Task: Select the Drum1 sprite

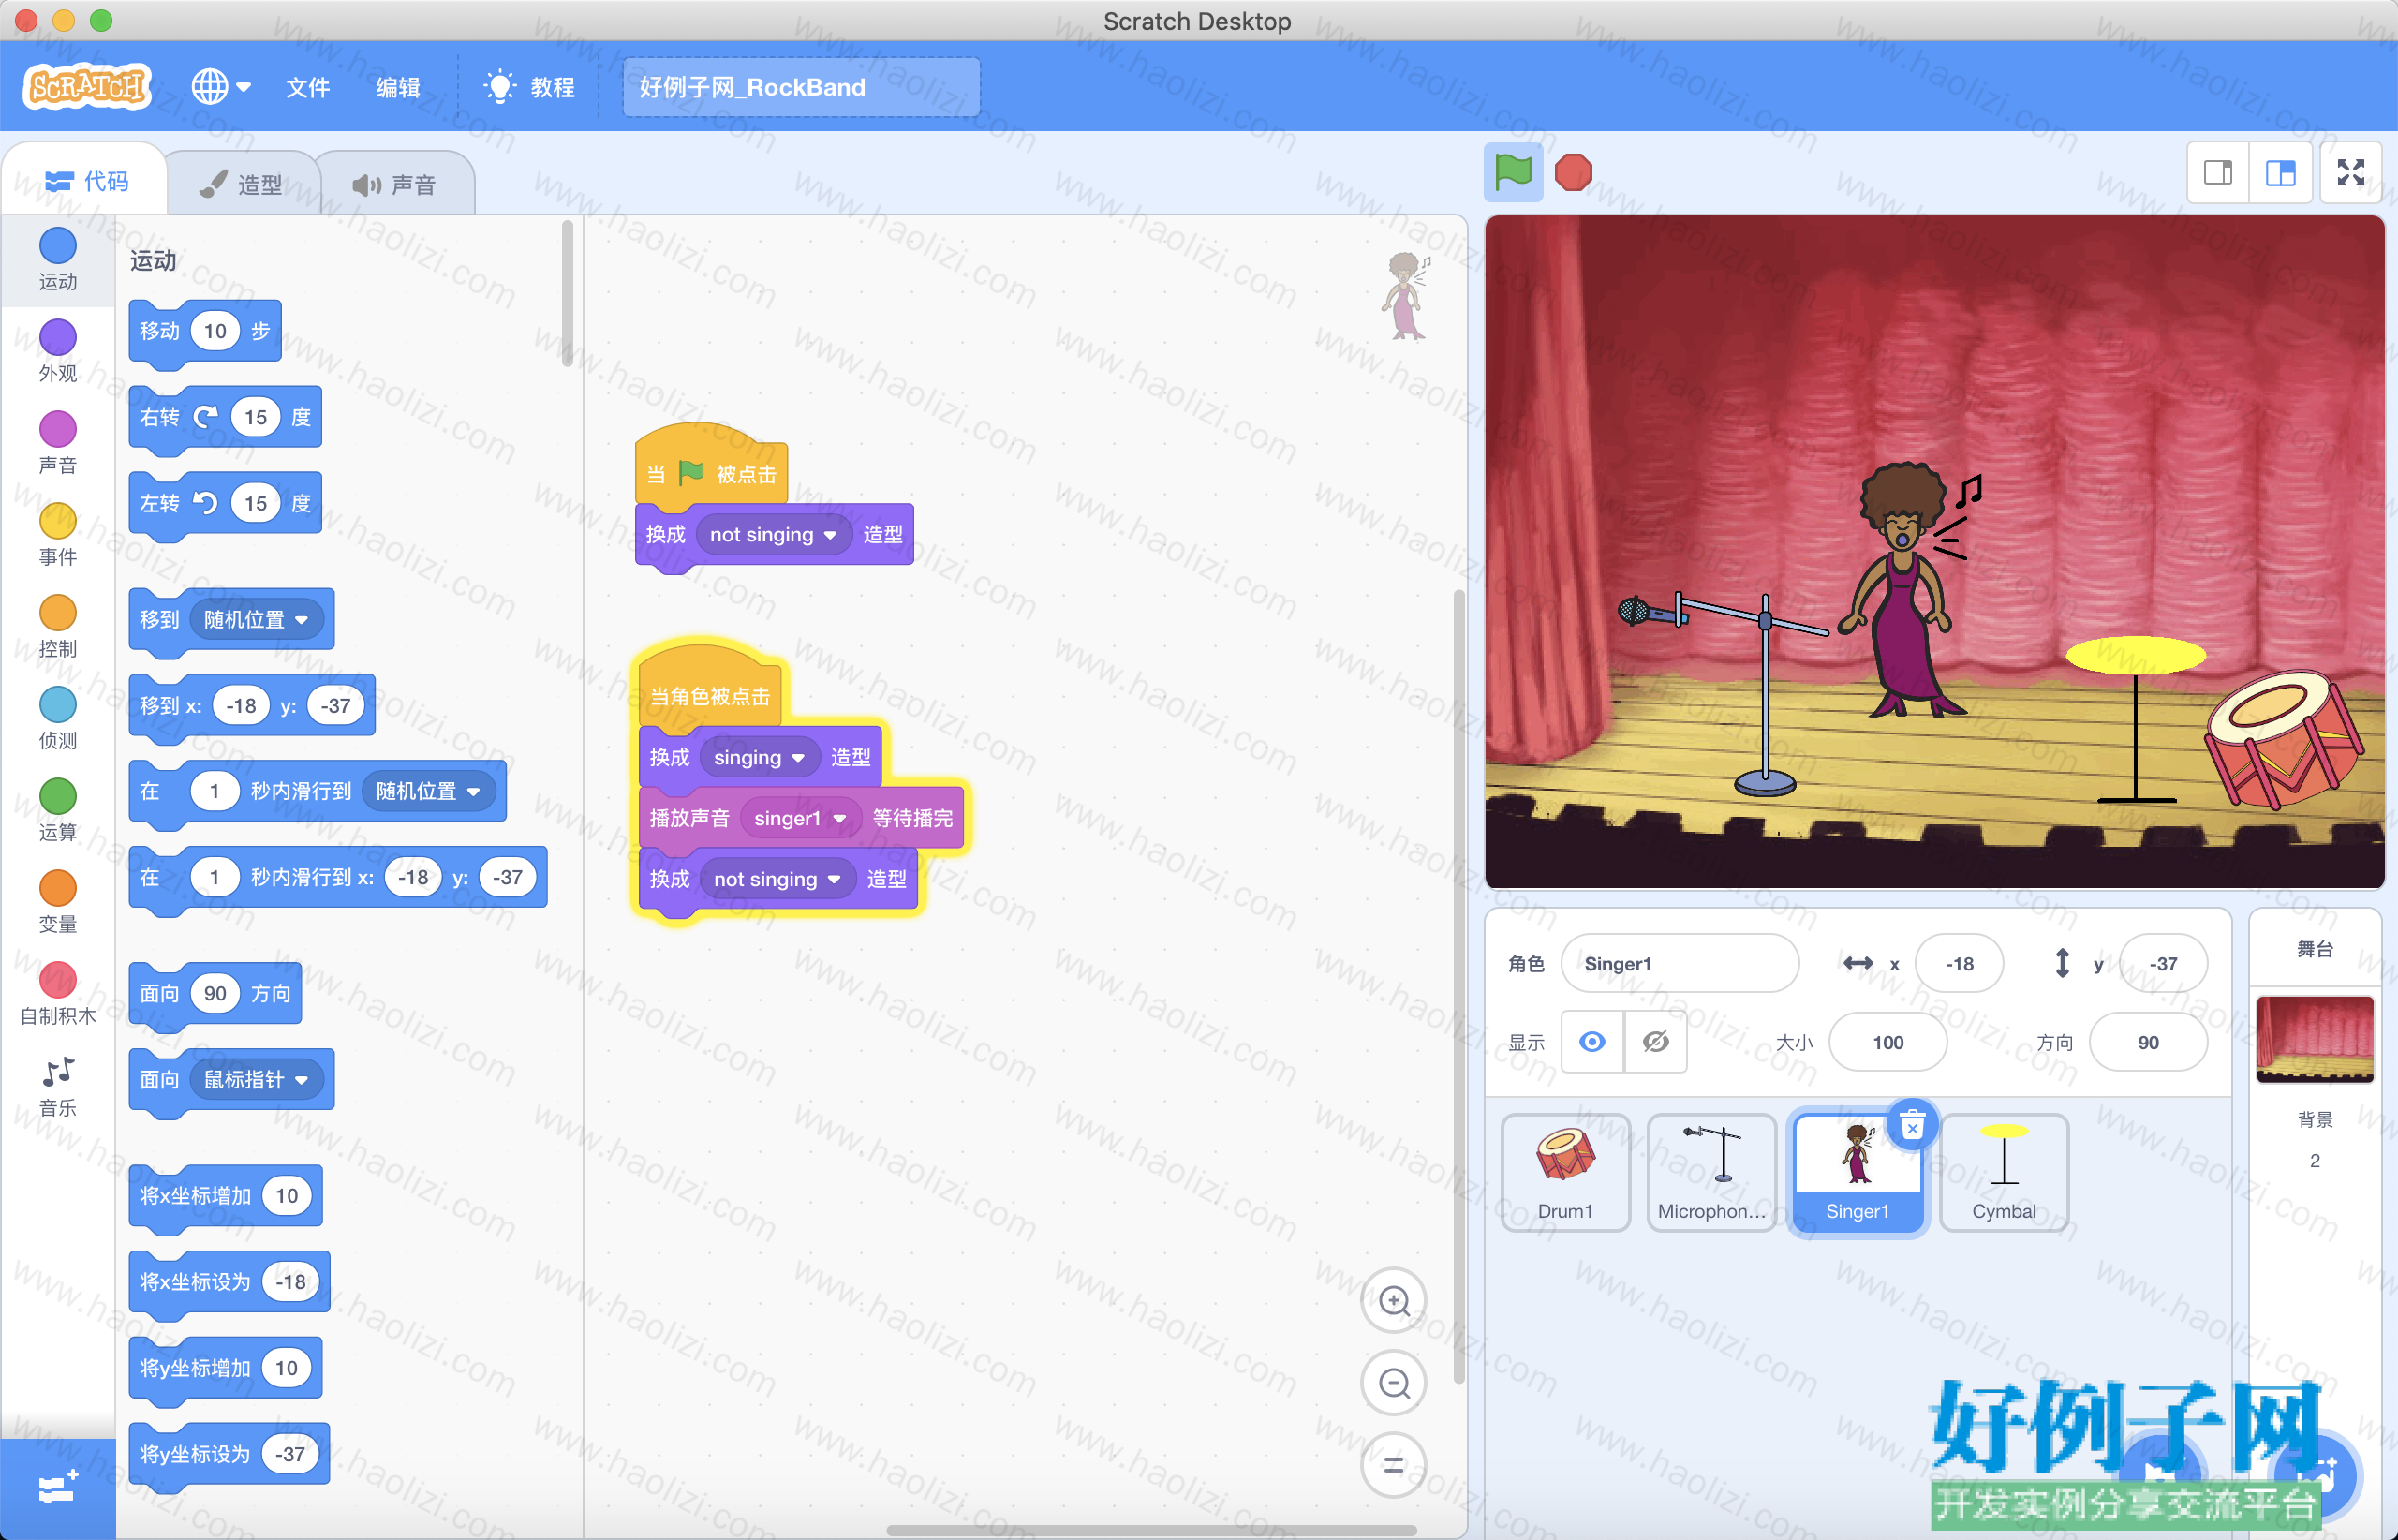Action: [1565, 1172]
